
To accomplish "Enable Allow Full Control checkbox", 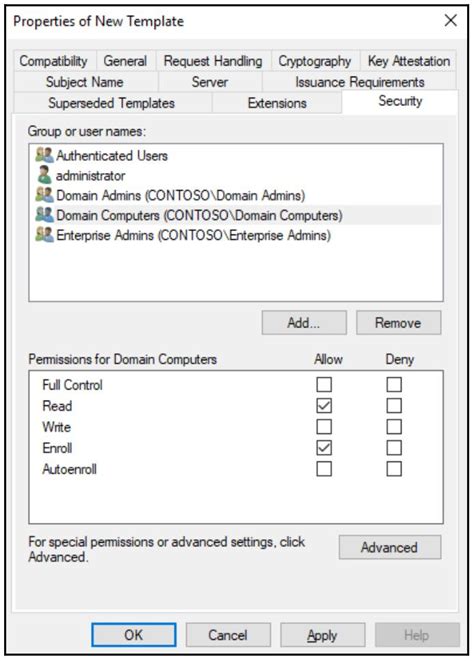I will point(324,384).
